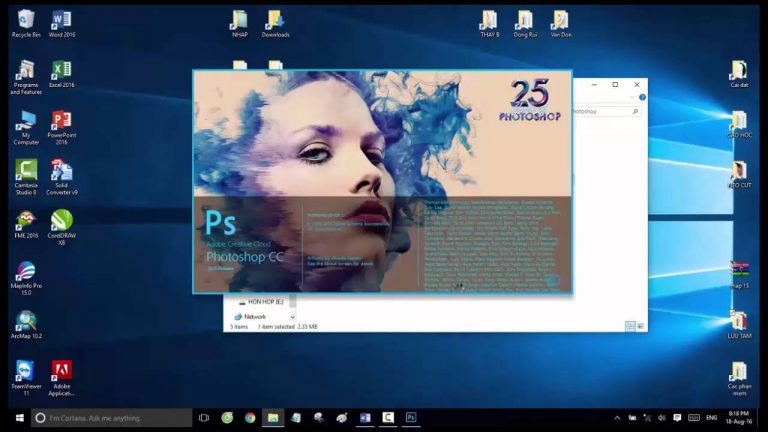Open the Downloads folder on the desktop
Image resolution: width=768 pixels, height=432 pixels.
[x=275, y=24]
